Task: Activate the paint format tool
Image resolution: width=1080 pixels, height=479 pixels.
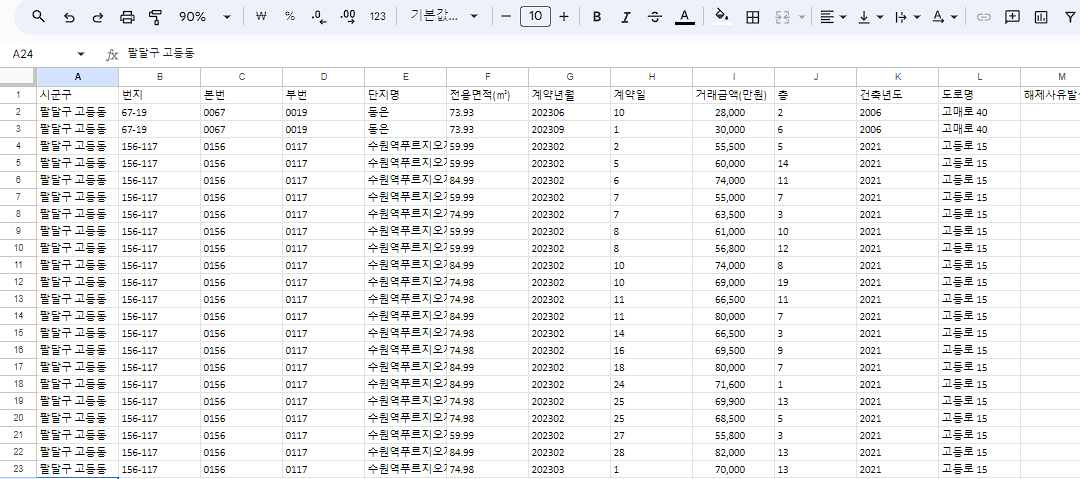Action: coord(156,17)
